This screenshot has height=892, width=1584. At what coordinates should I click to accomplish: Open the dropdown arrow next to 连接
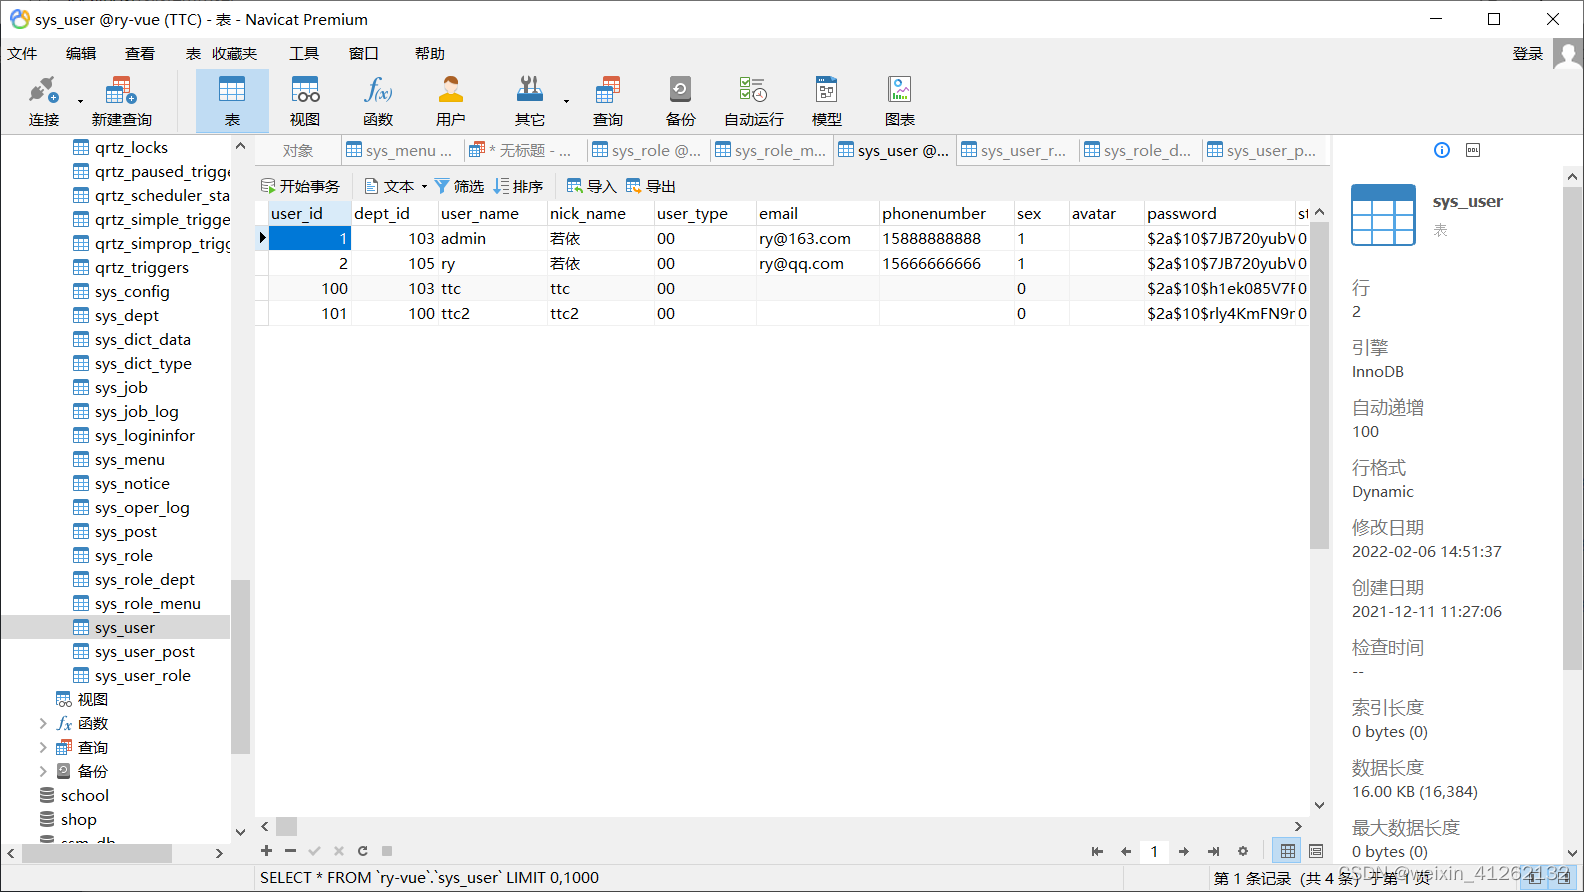coord(81,101)
